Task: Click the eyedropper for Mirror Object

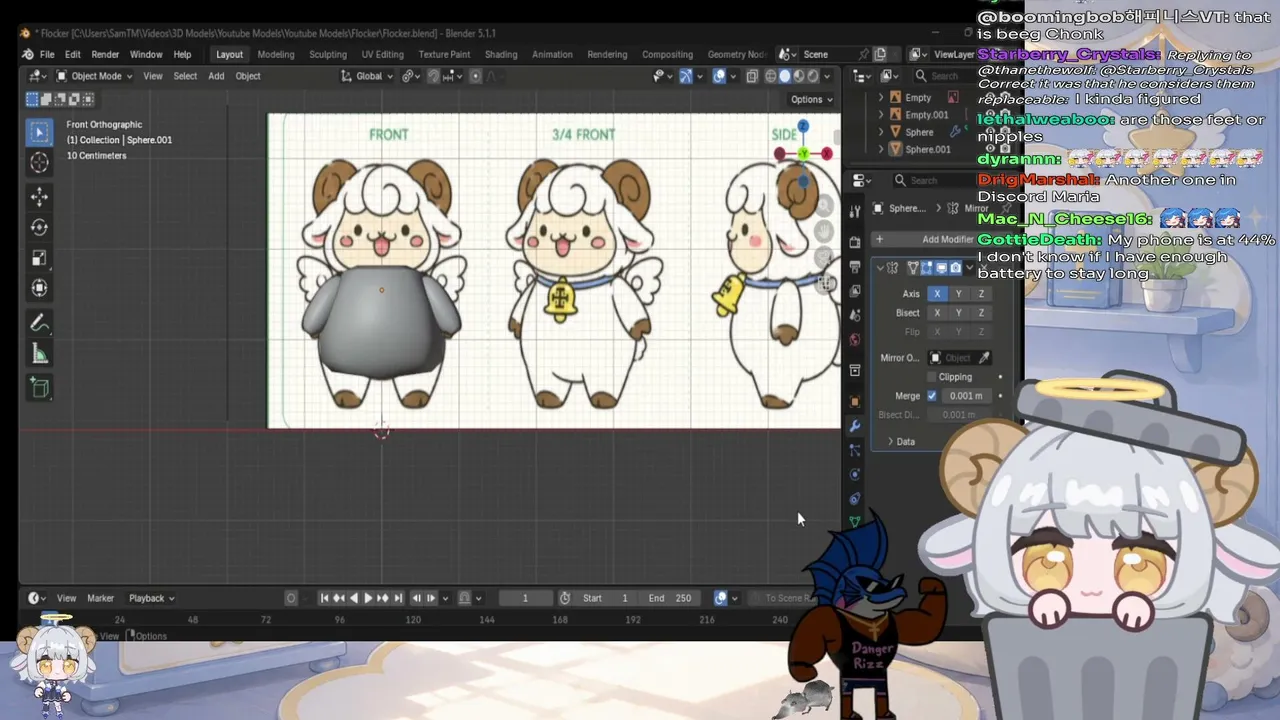Action: 985,358
